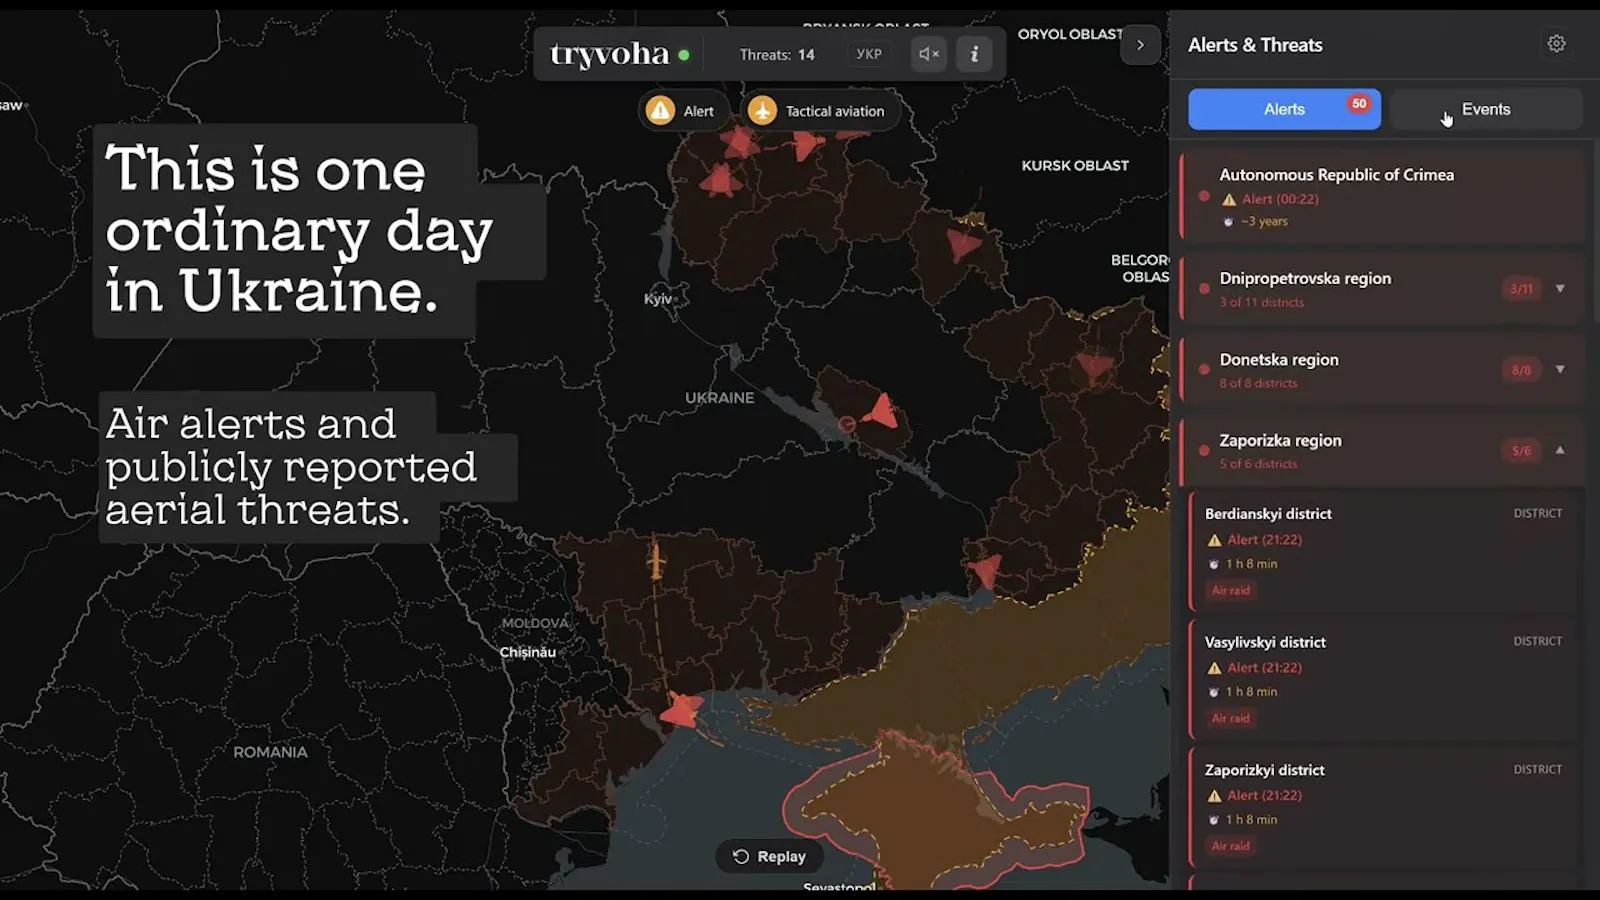This screenshot has height=900, width=1600.
Task: Expand the Donetska region dropdown arrow
Action: coord(1560,369)
